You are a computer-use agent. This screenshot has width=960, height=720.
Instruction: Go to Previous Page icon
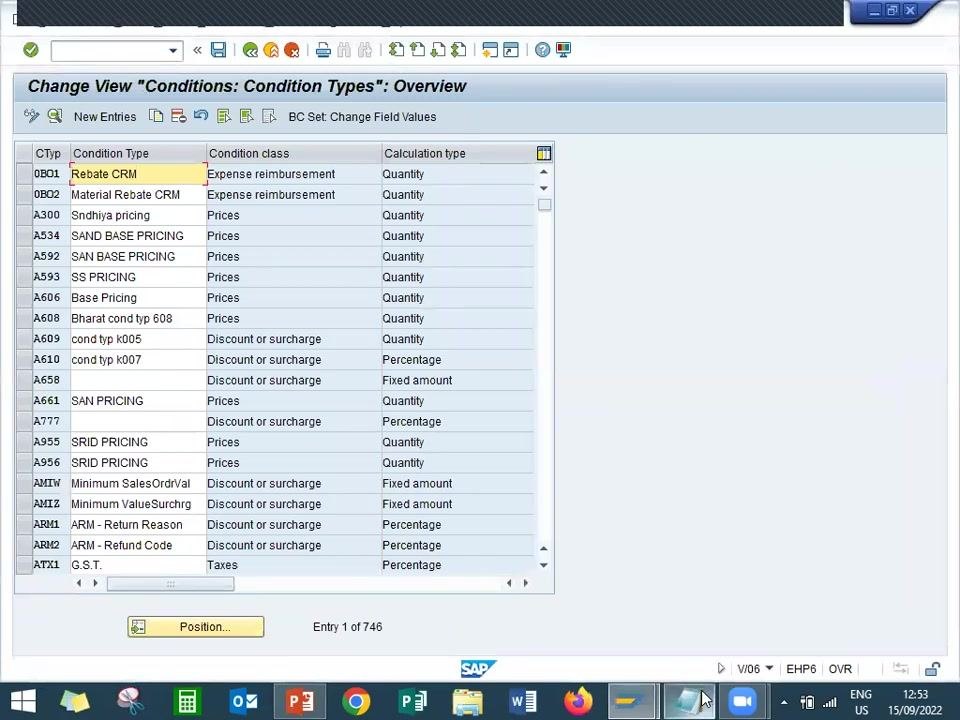tap(418, 50)
